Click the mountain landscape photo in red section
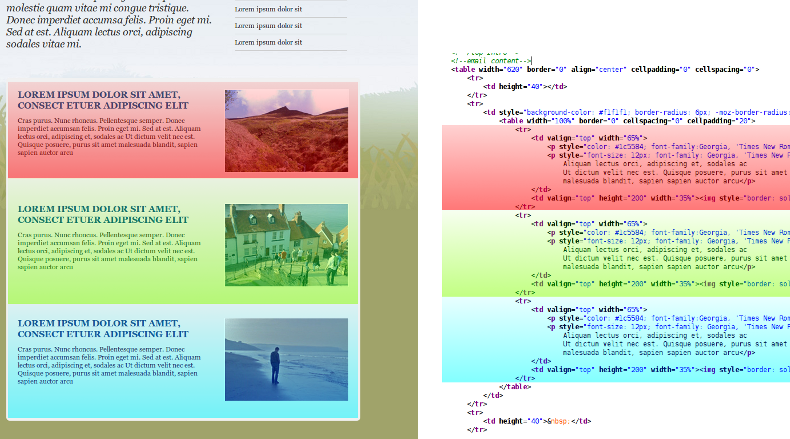 (286, 130)
